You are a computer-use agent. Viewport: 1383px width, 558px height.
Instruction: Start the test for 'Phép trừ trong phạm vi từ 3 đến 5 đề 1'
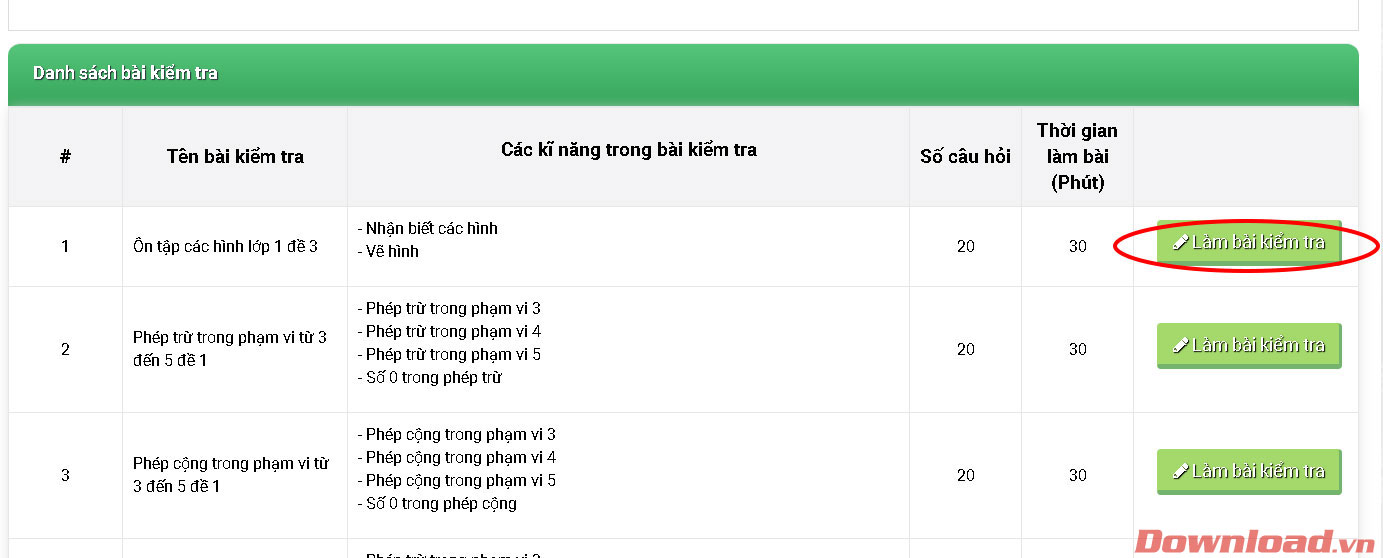(x=1248, y=346)
